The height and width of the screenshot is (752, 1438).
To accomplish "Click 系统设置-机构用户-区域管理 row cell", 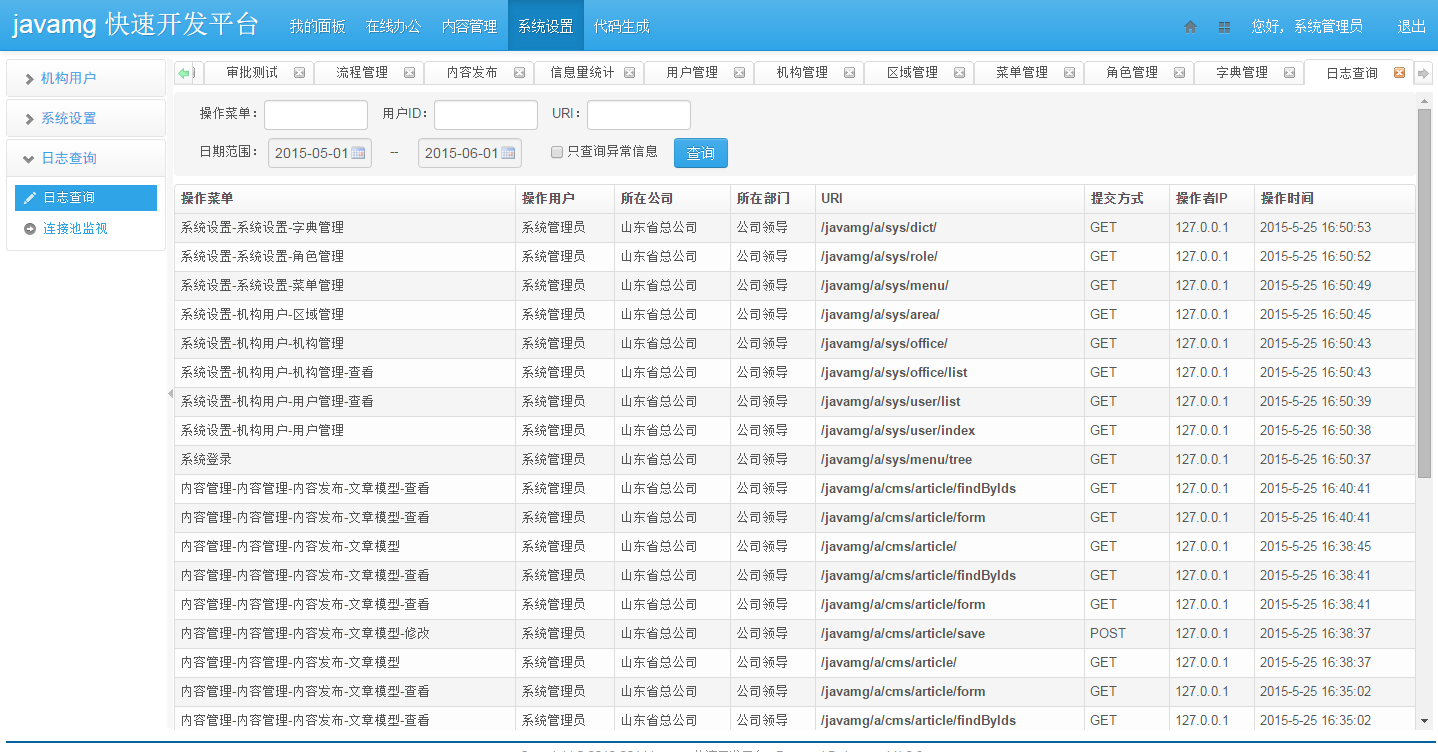I will (x=345, y=315).
